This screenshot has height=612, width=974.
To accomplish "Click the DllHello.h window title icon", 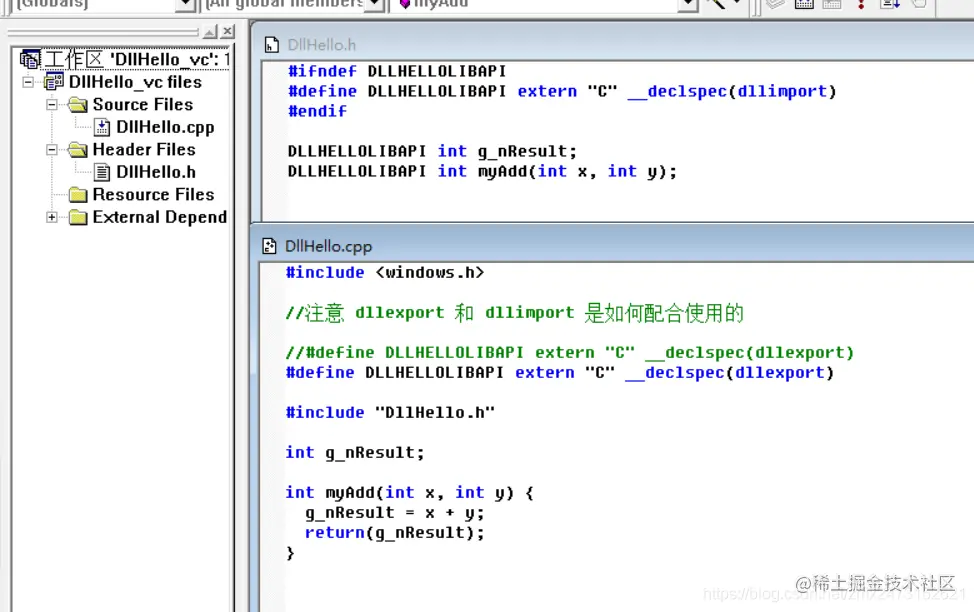I will 271,45.
